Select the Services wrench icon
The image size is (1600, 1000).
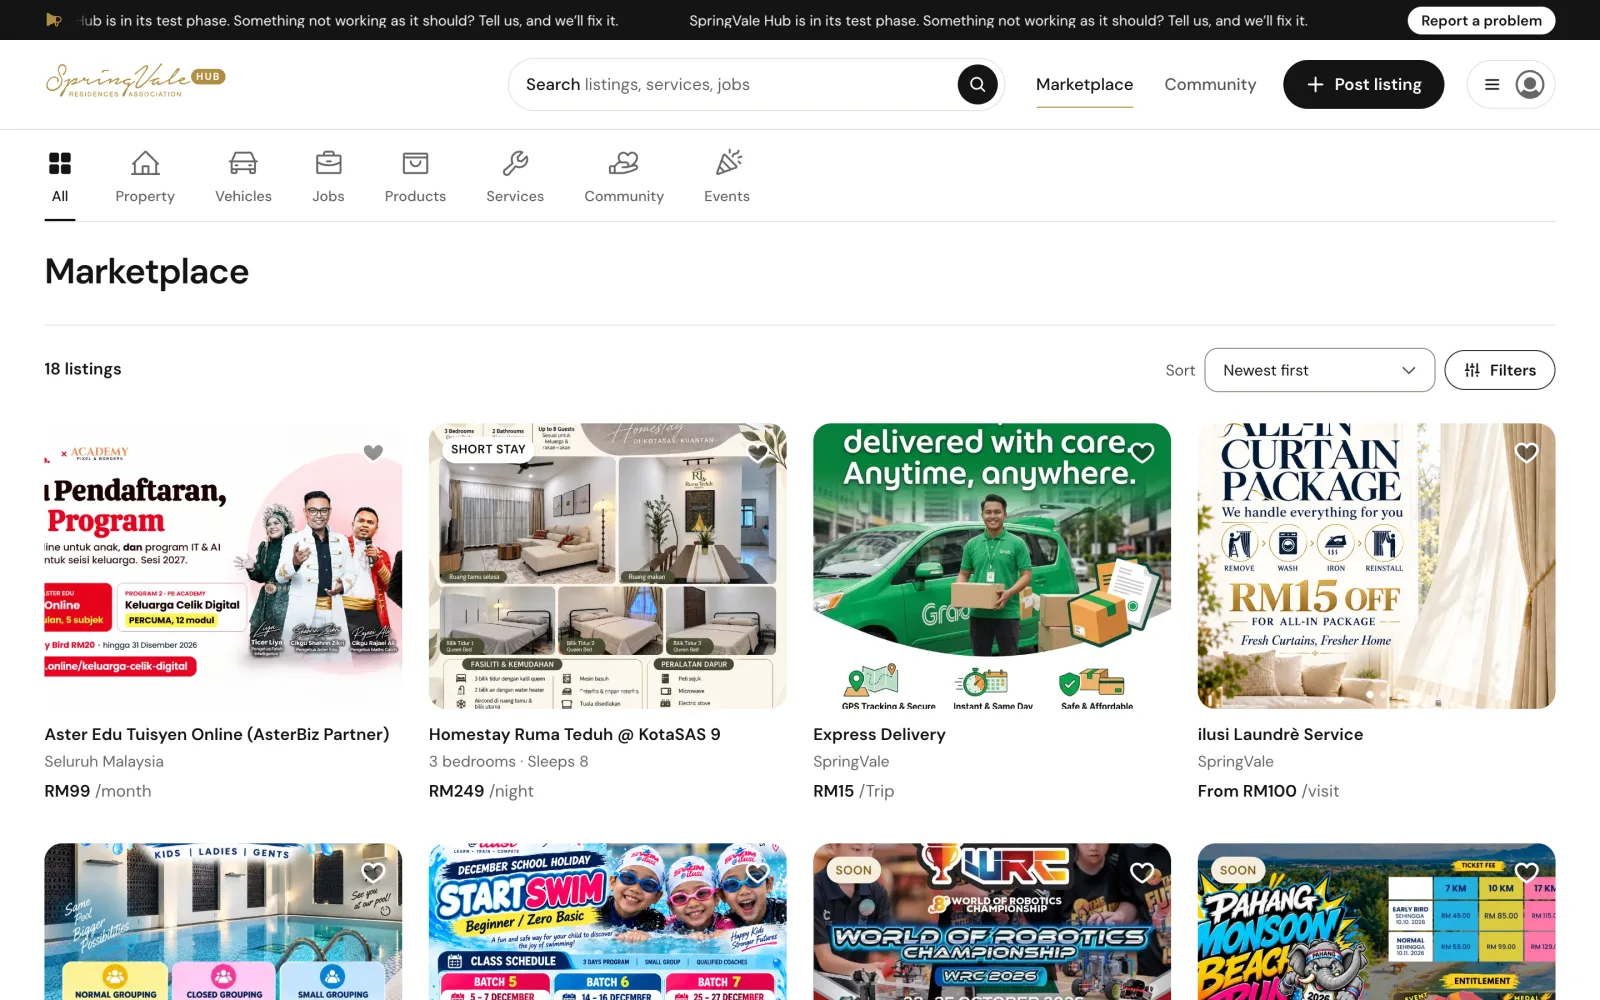[x=515, y=163]
